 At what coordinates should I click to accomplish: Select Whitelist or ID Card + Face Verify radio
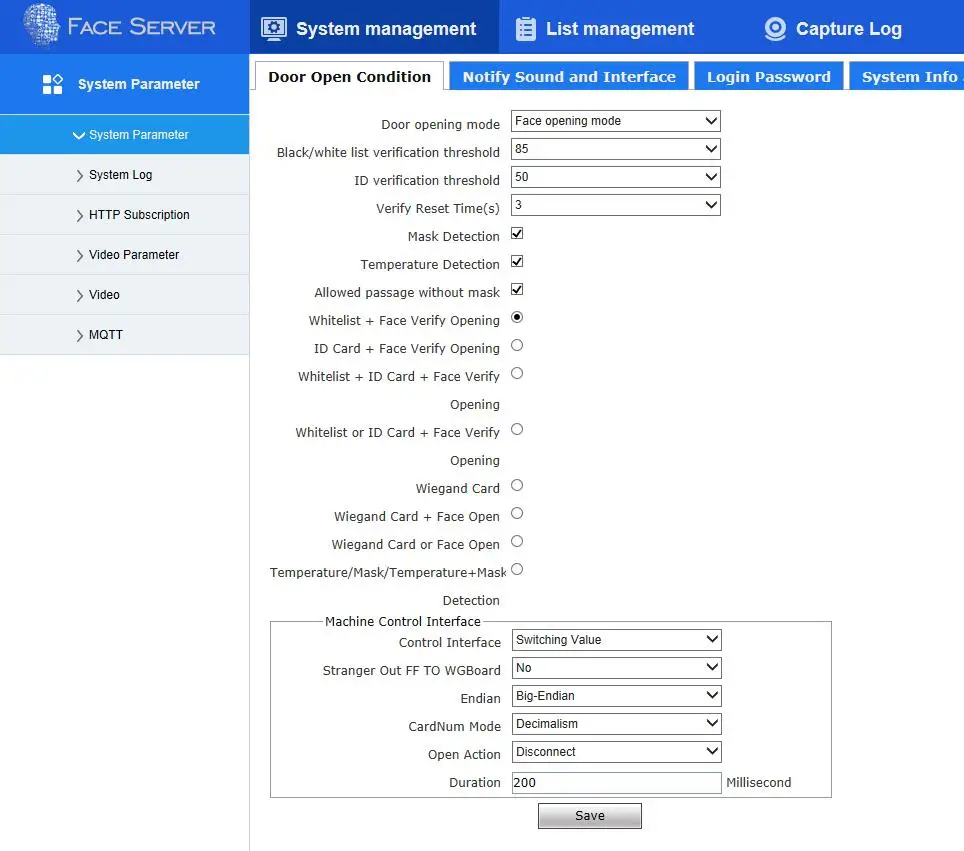517,429
